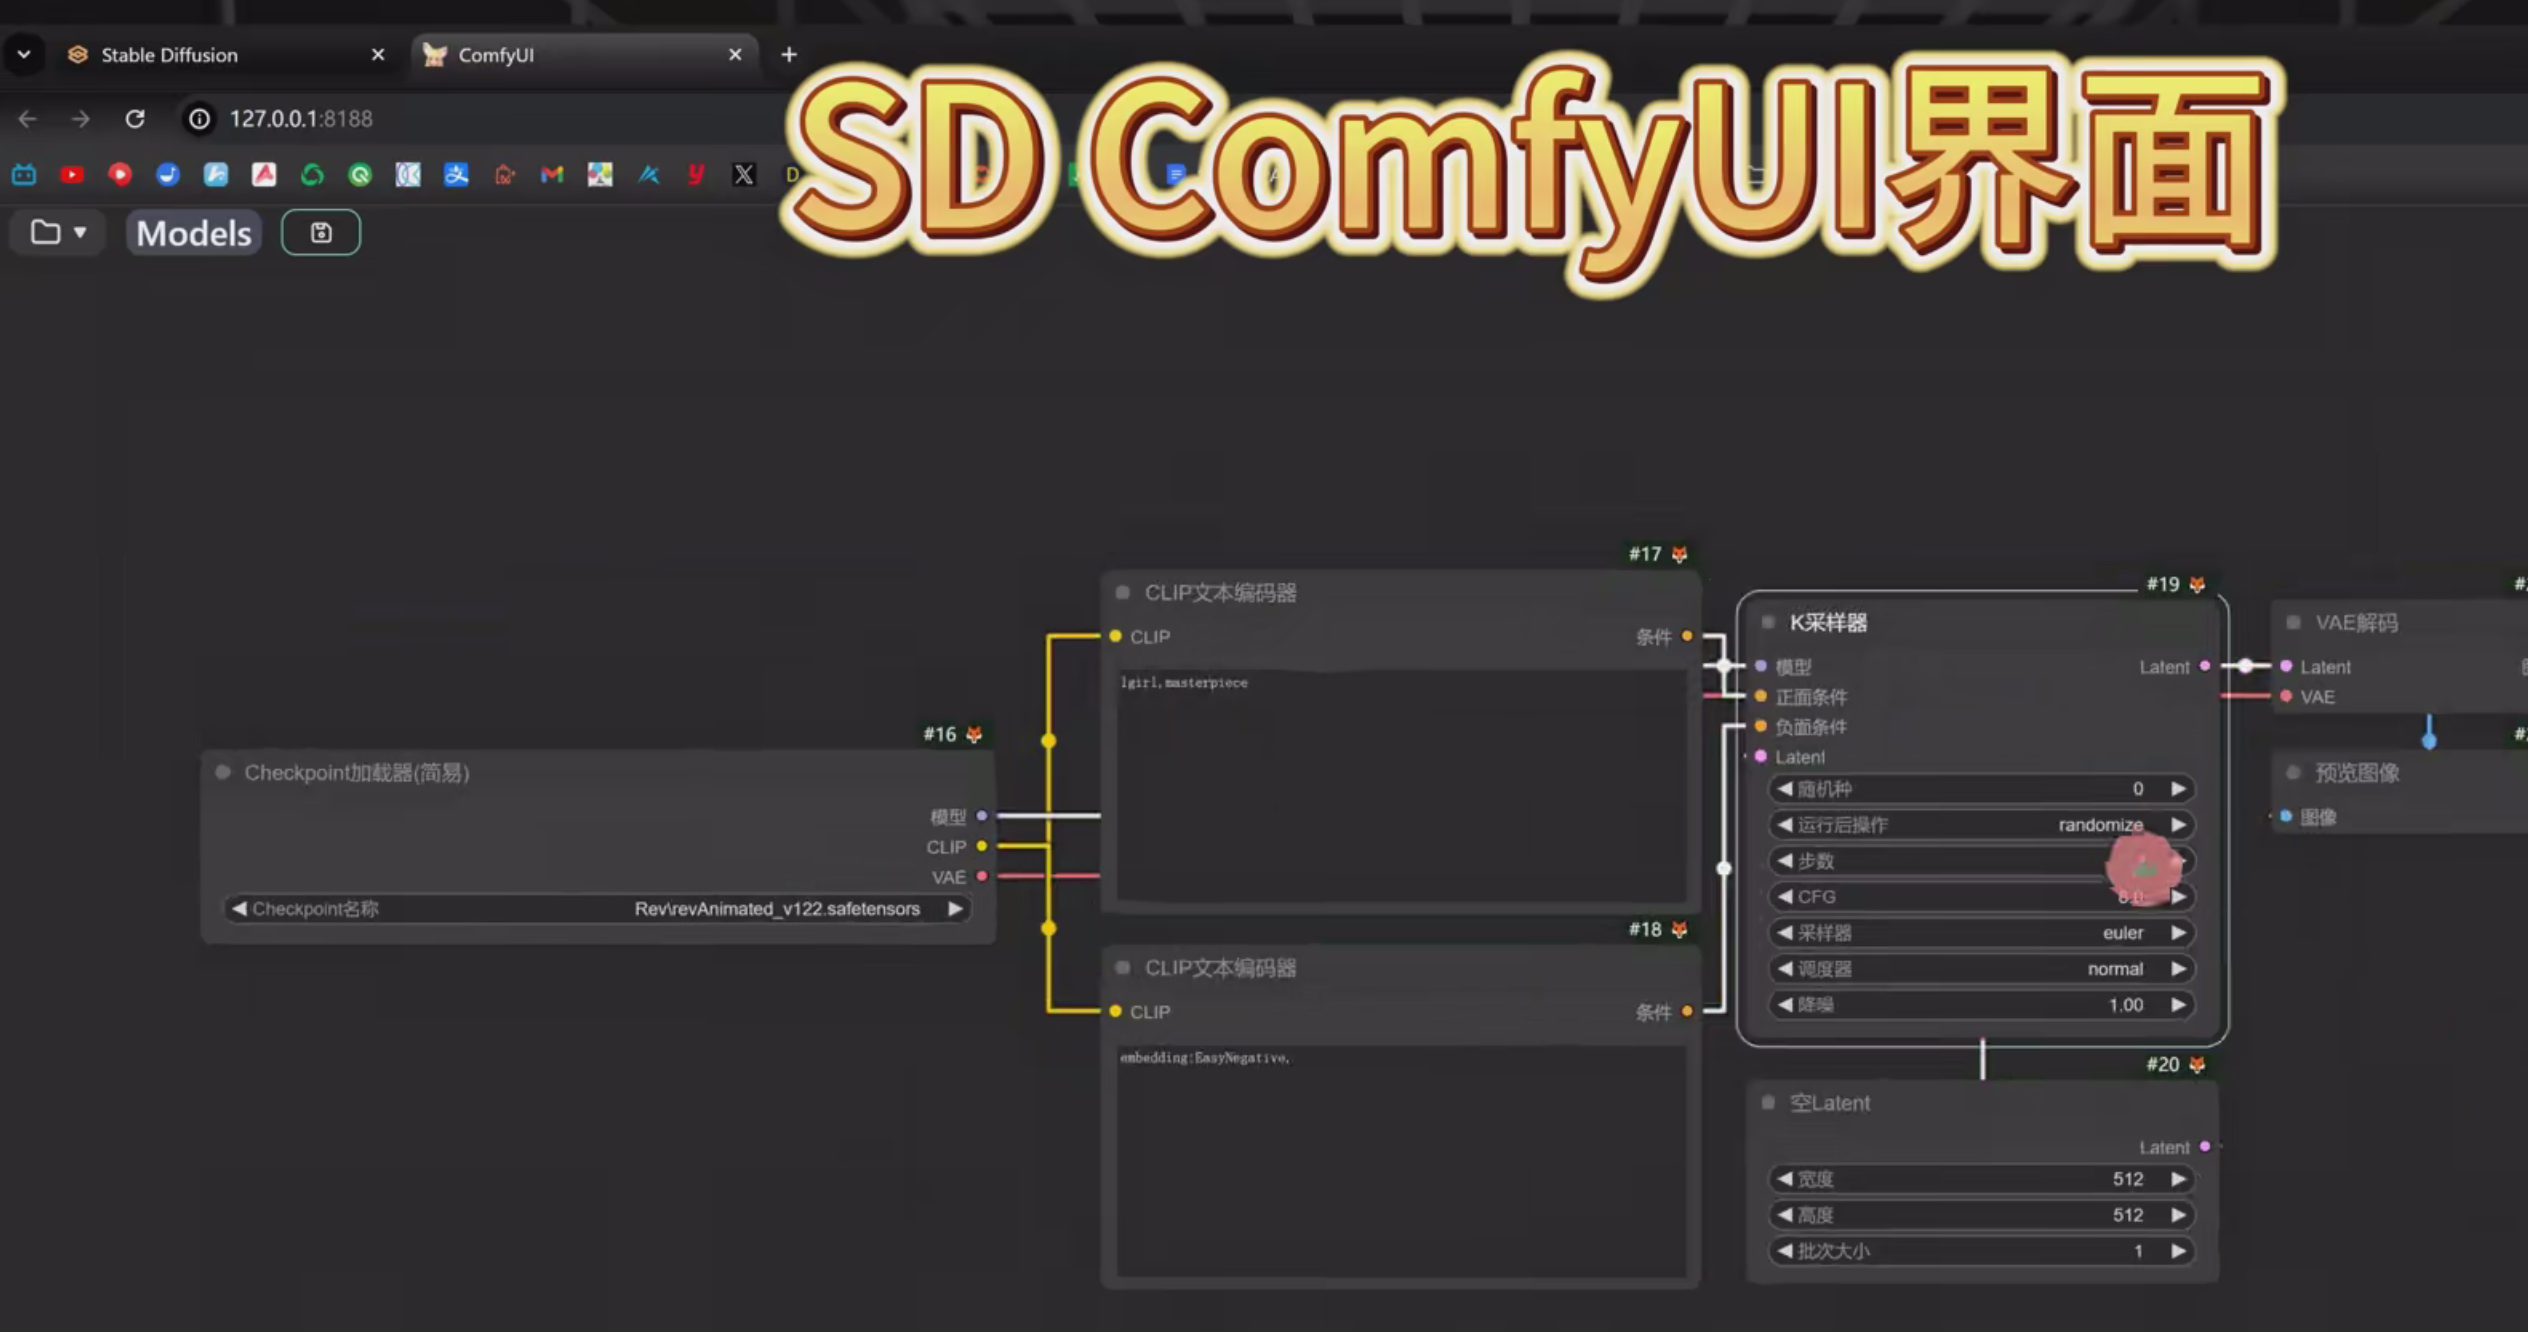Open the 采样器 euler dropdown
The image size is (2528, 1332).
coord(1980,932)
